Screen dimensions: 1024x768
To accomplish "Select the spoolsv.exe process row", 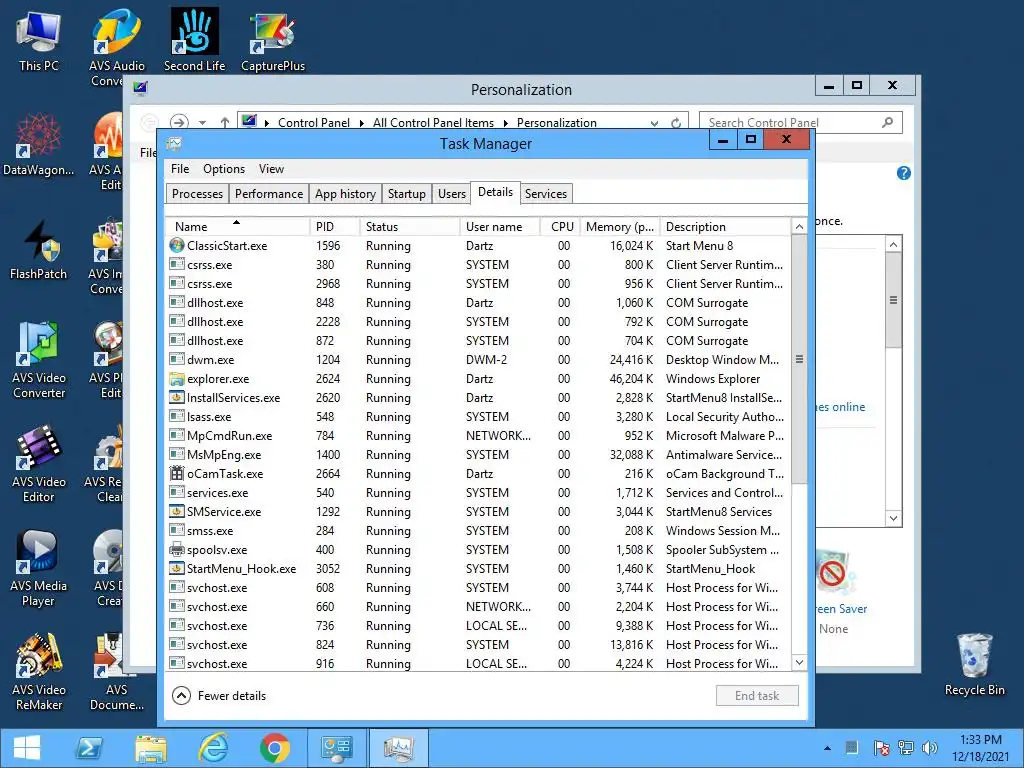I will [x=477, y=550].
